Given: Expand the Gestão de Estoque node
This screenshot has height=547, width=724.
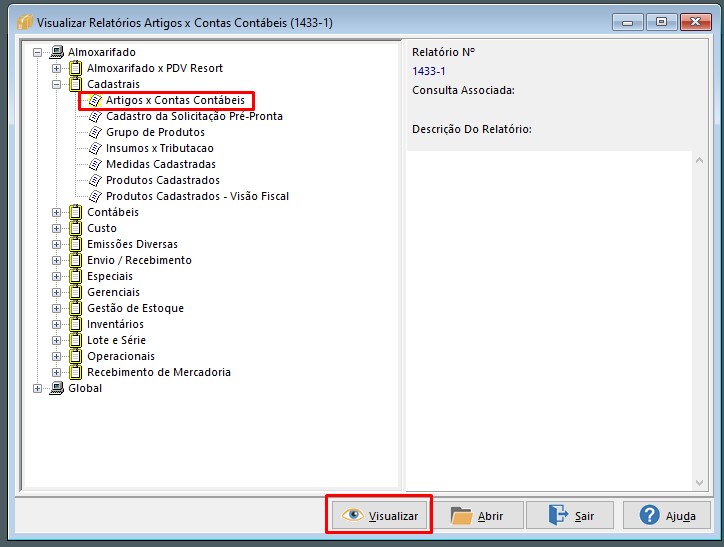Looking at the screenshot, I should tap(56, 308).
